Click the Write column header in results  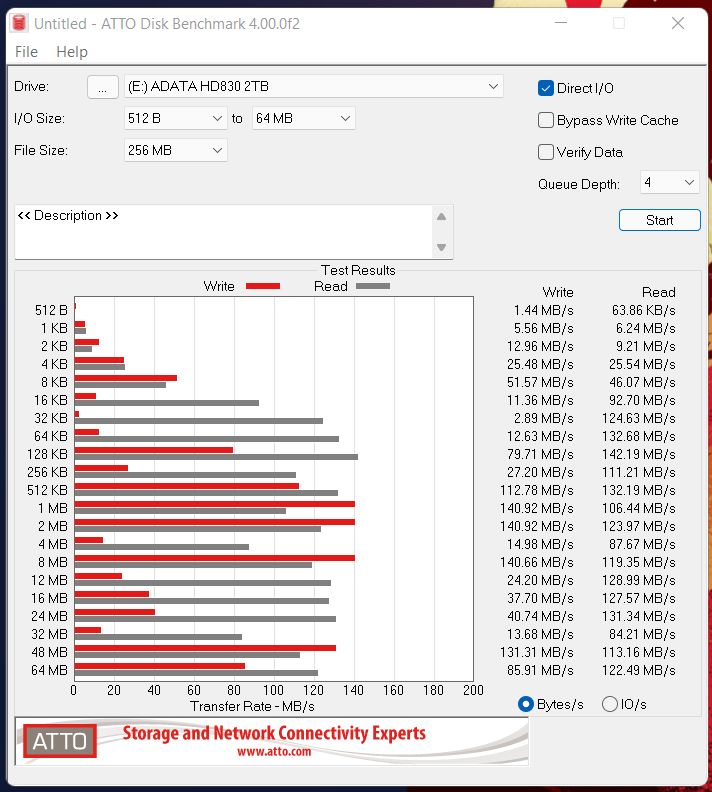point(557,292)
